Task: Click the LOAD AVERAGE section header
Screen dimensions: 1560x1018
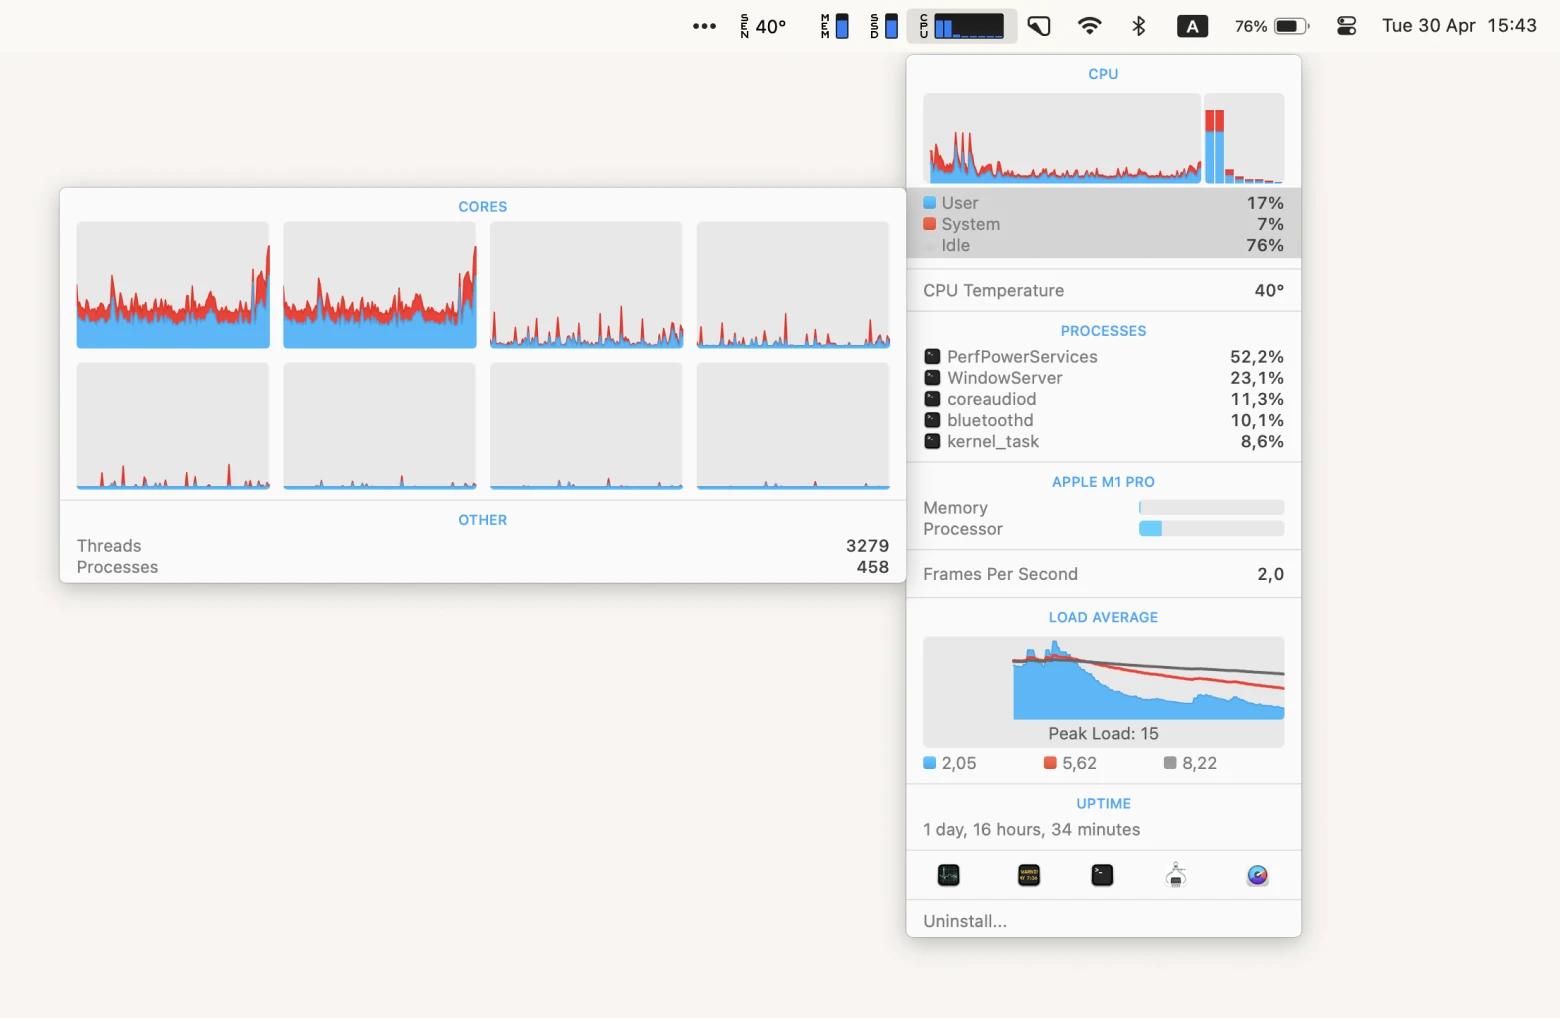Action: 1103,617
